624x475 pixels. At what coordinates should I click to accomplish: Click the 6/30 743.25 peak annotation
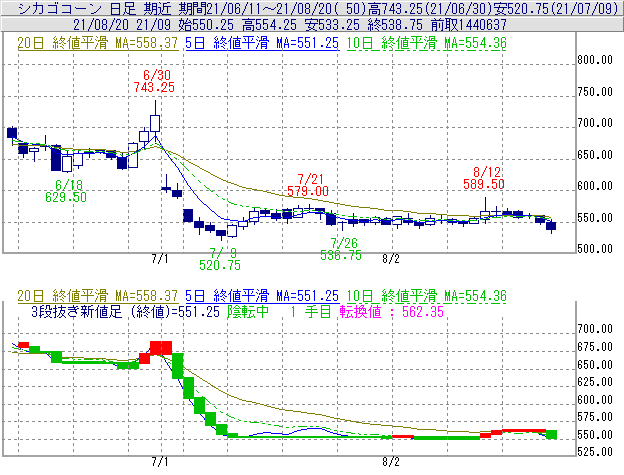point(154,81)
